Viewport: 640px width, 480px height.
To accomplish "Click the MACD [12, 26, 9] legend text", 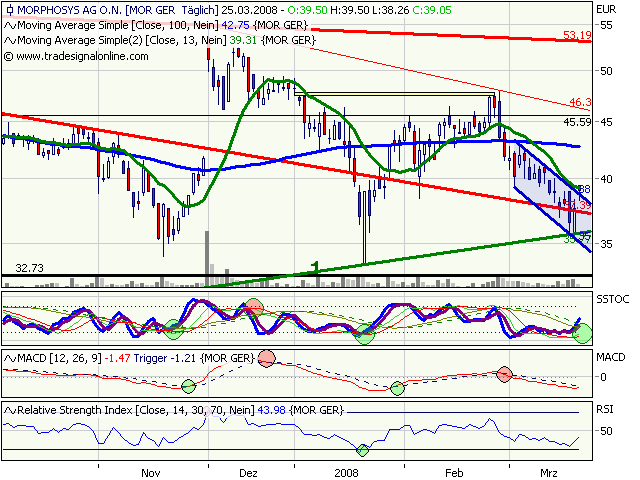I will click(60, 358).
